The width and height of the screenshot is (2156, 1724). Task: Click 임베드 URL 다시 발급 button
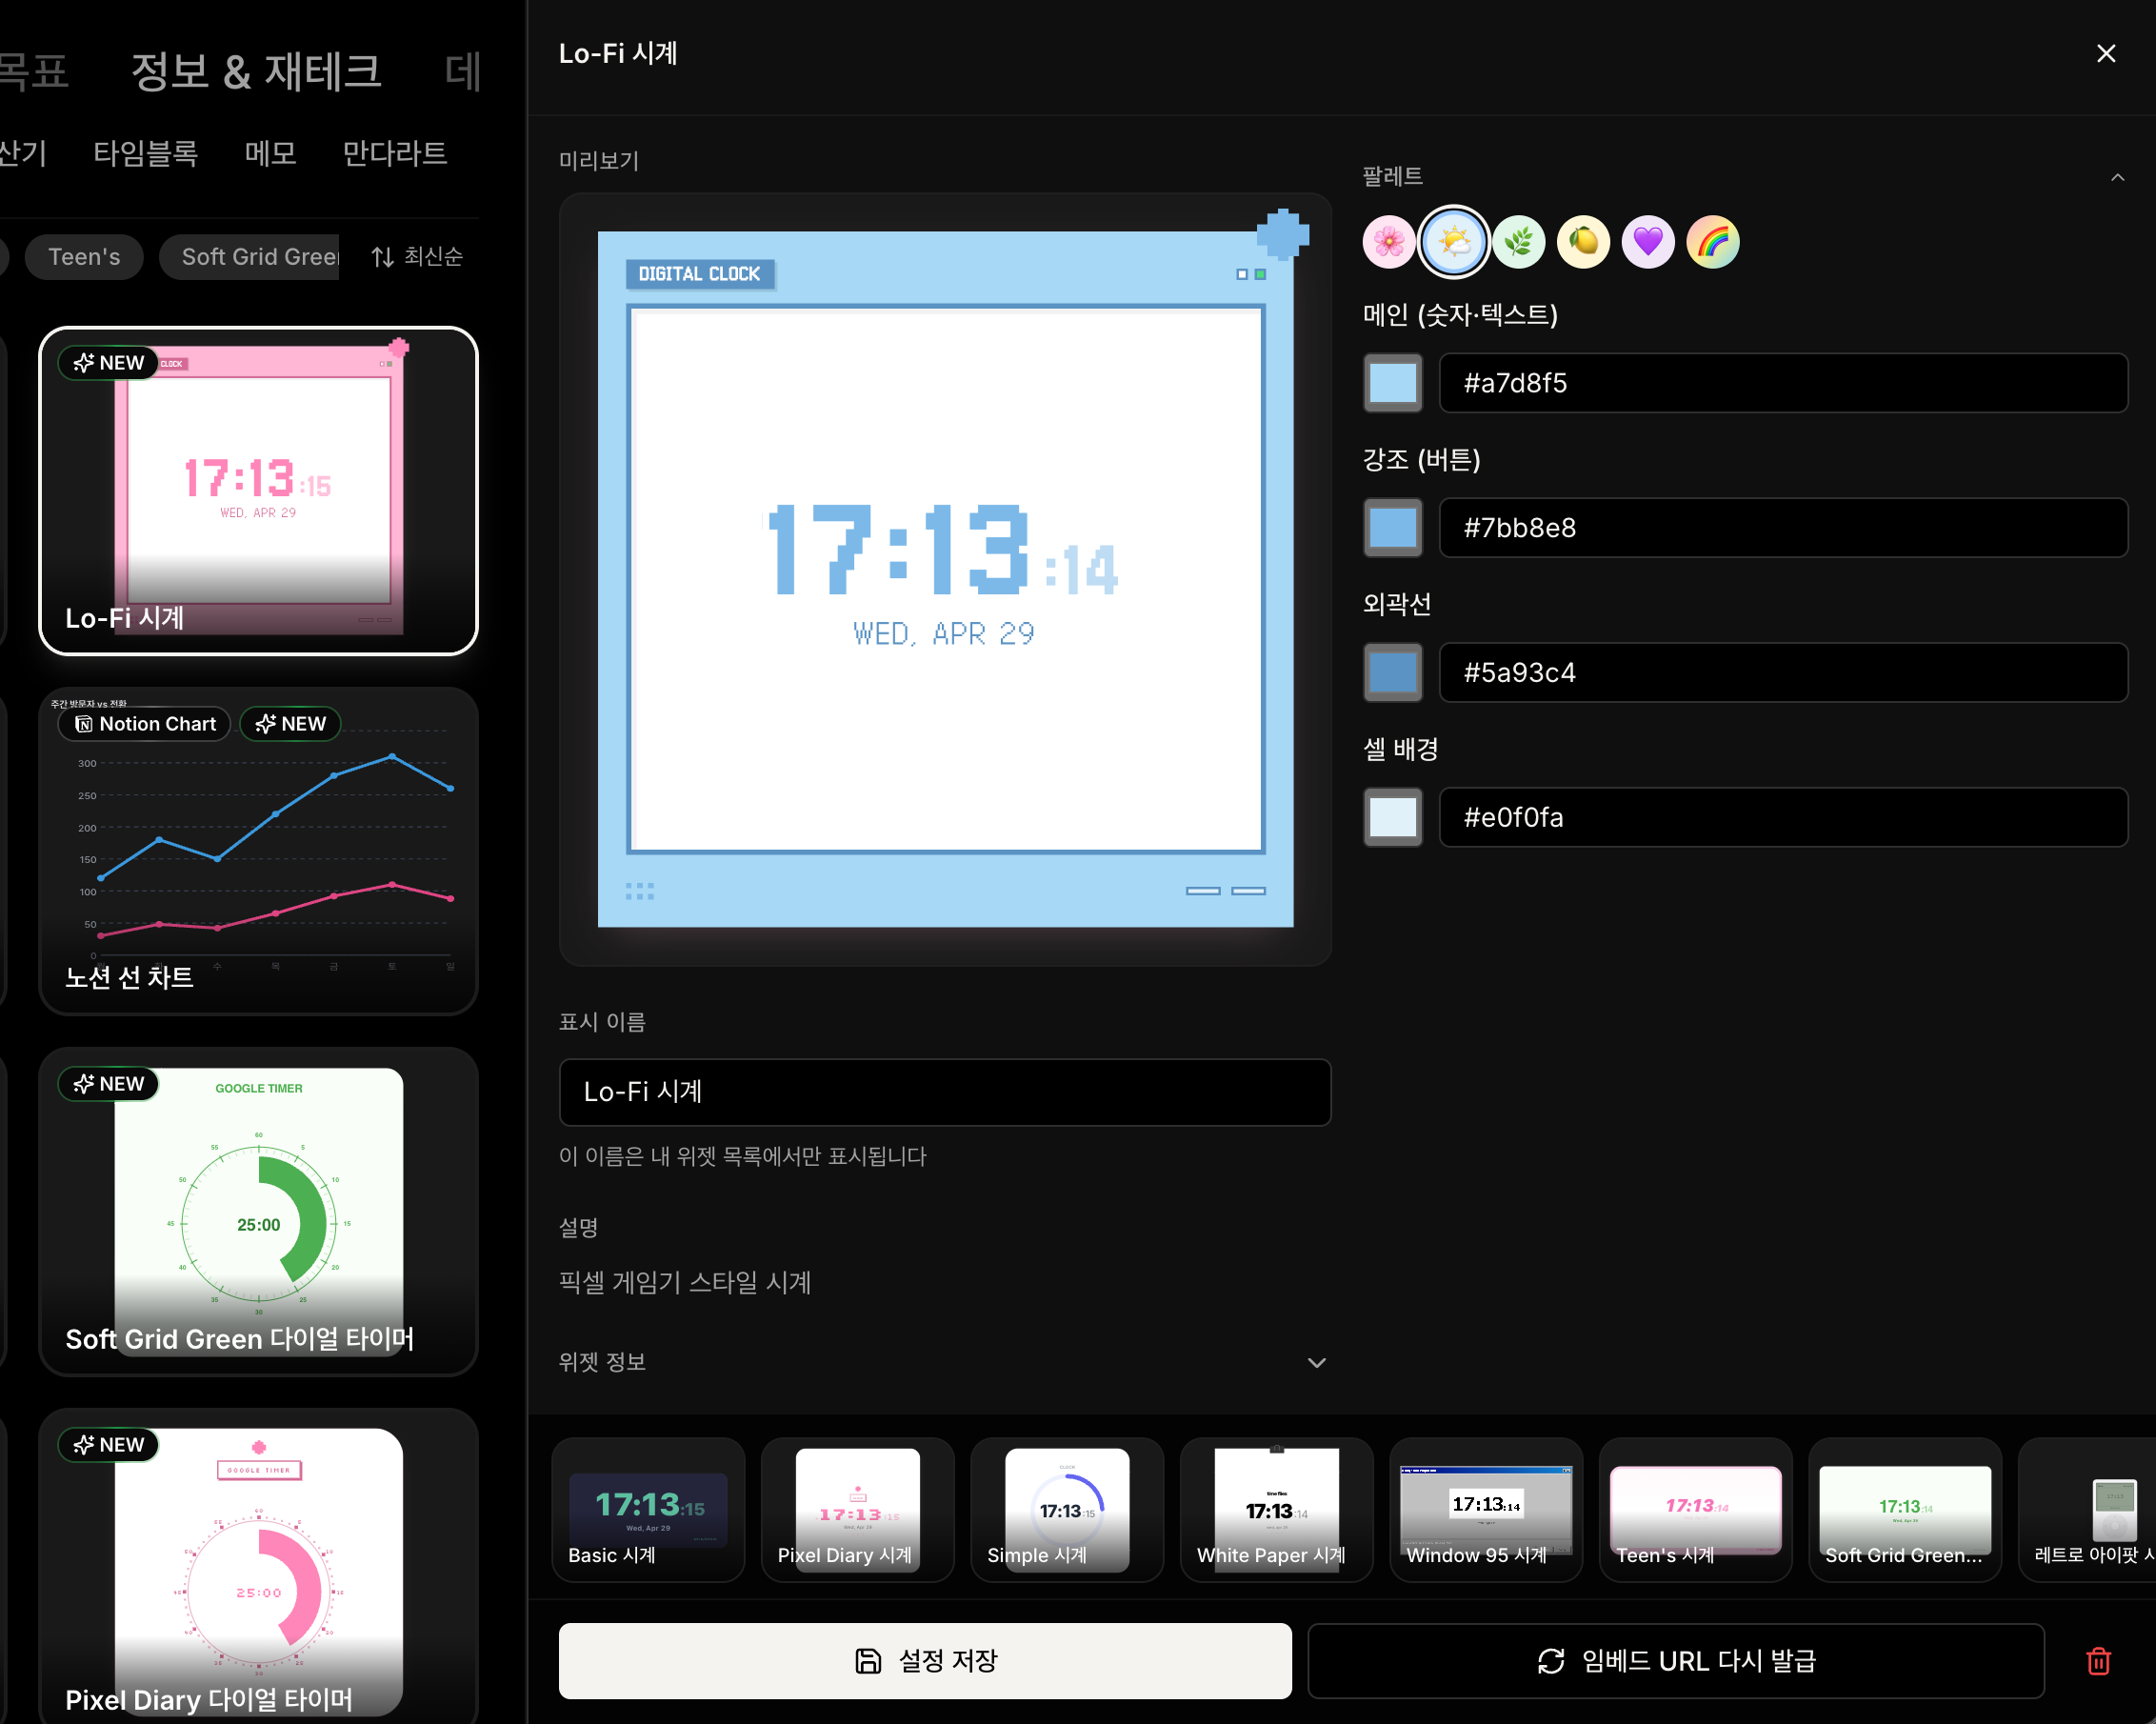(1676, 1661)
